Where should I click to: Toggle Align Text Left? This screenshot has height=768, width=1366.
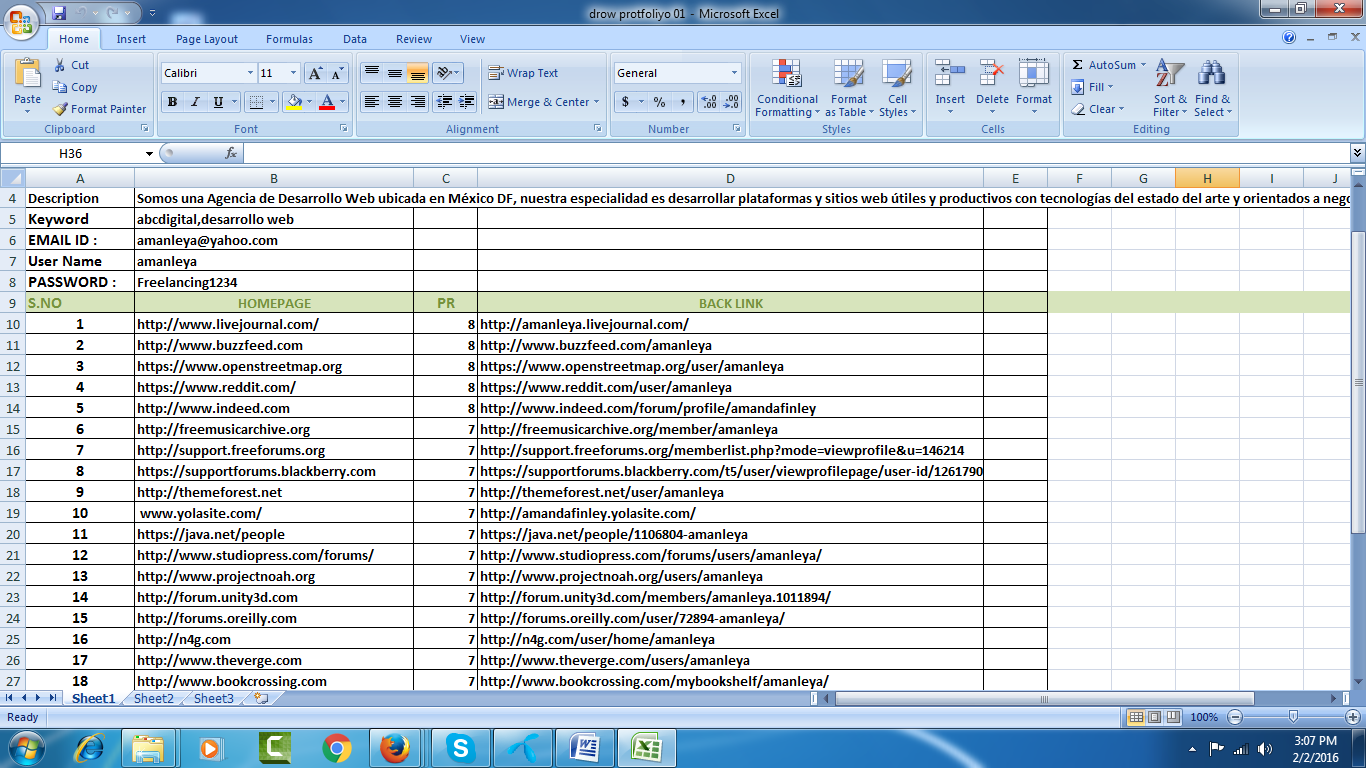tap(371, 102)
